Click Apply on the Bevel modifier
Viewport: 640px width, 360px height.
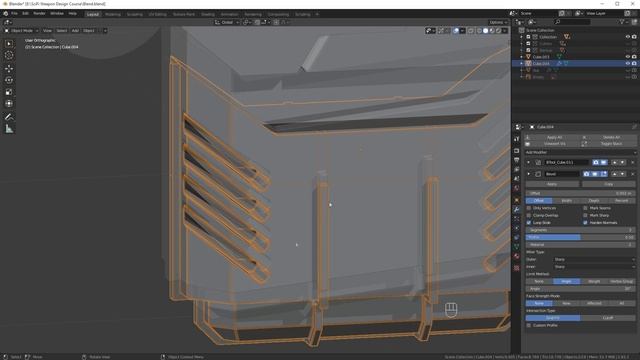coord(552,184)
